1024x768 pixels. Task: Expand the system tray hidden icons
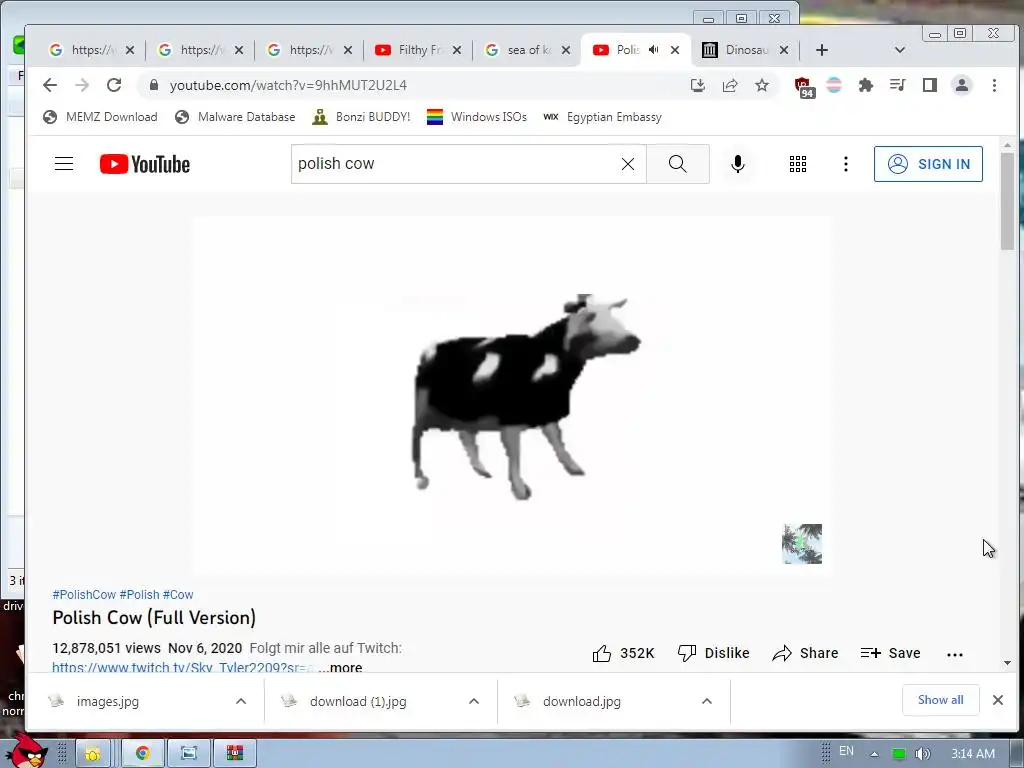[x=874, y=754]
